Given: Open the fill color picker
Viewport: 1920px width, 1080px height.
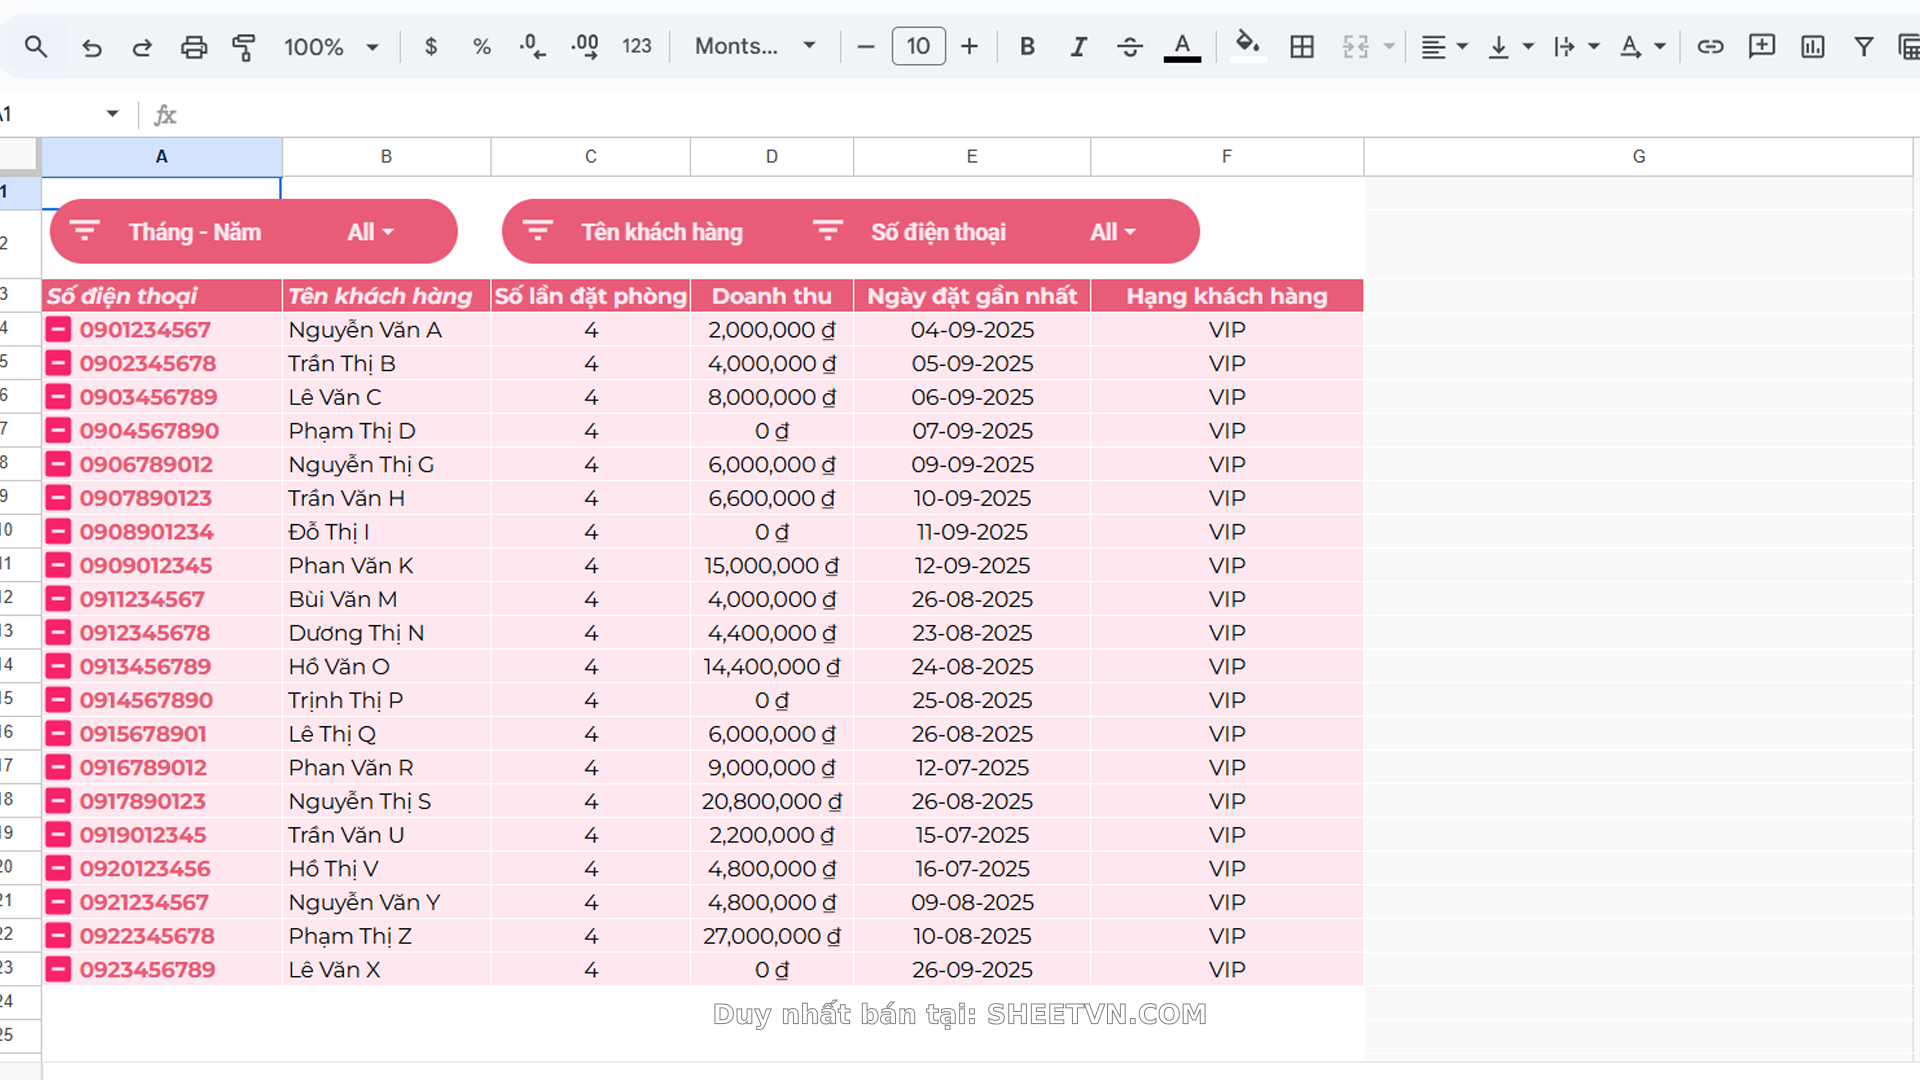Looking at the screenshot, I should [x=1246, y=46].
